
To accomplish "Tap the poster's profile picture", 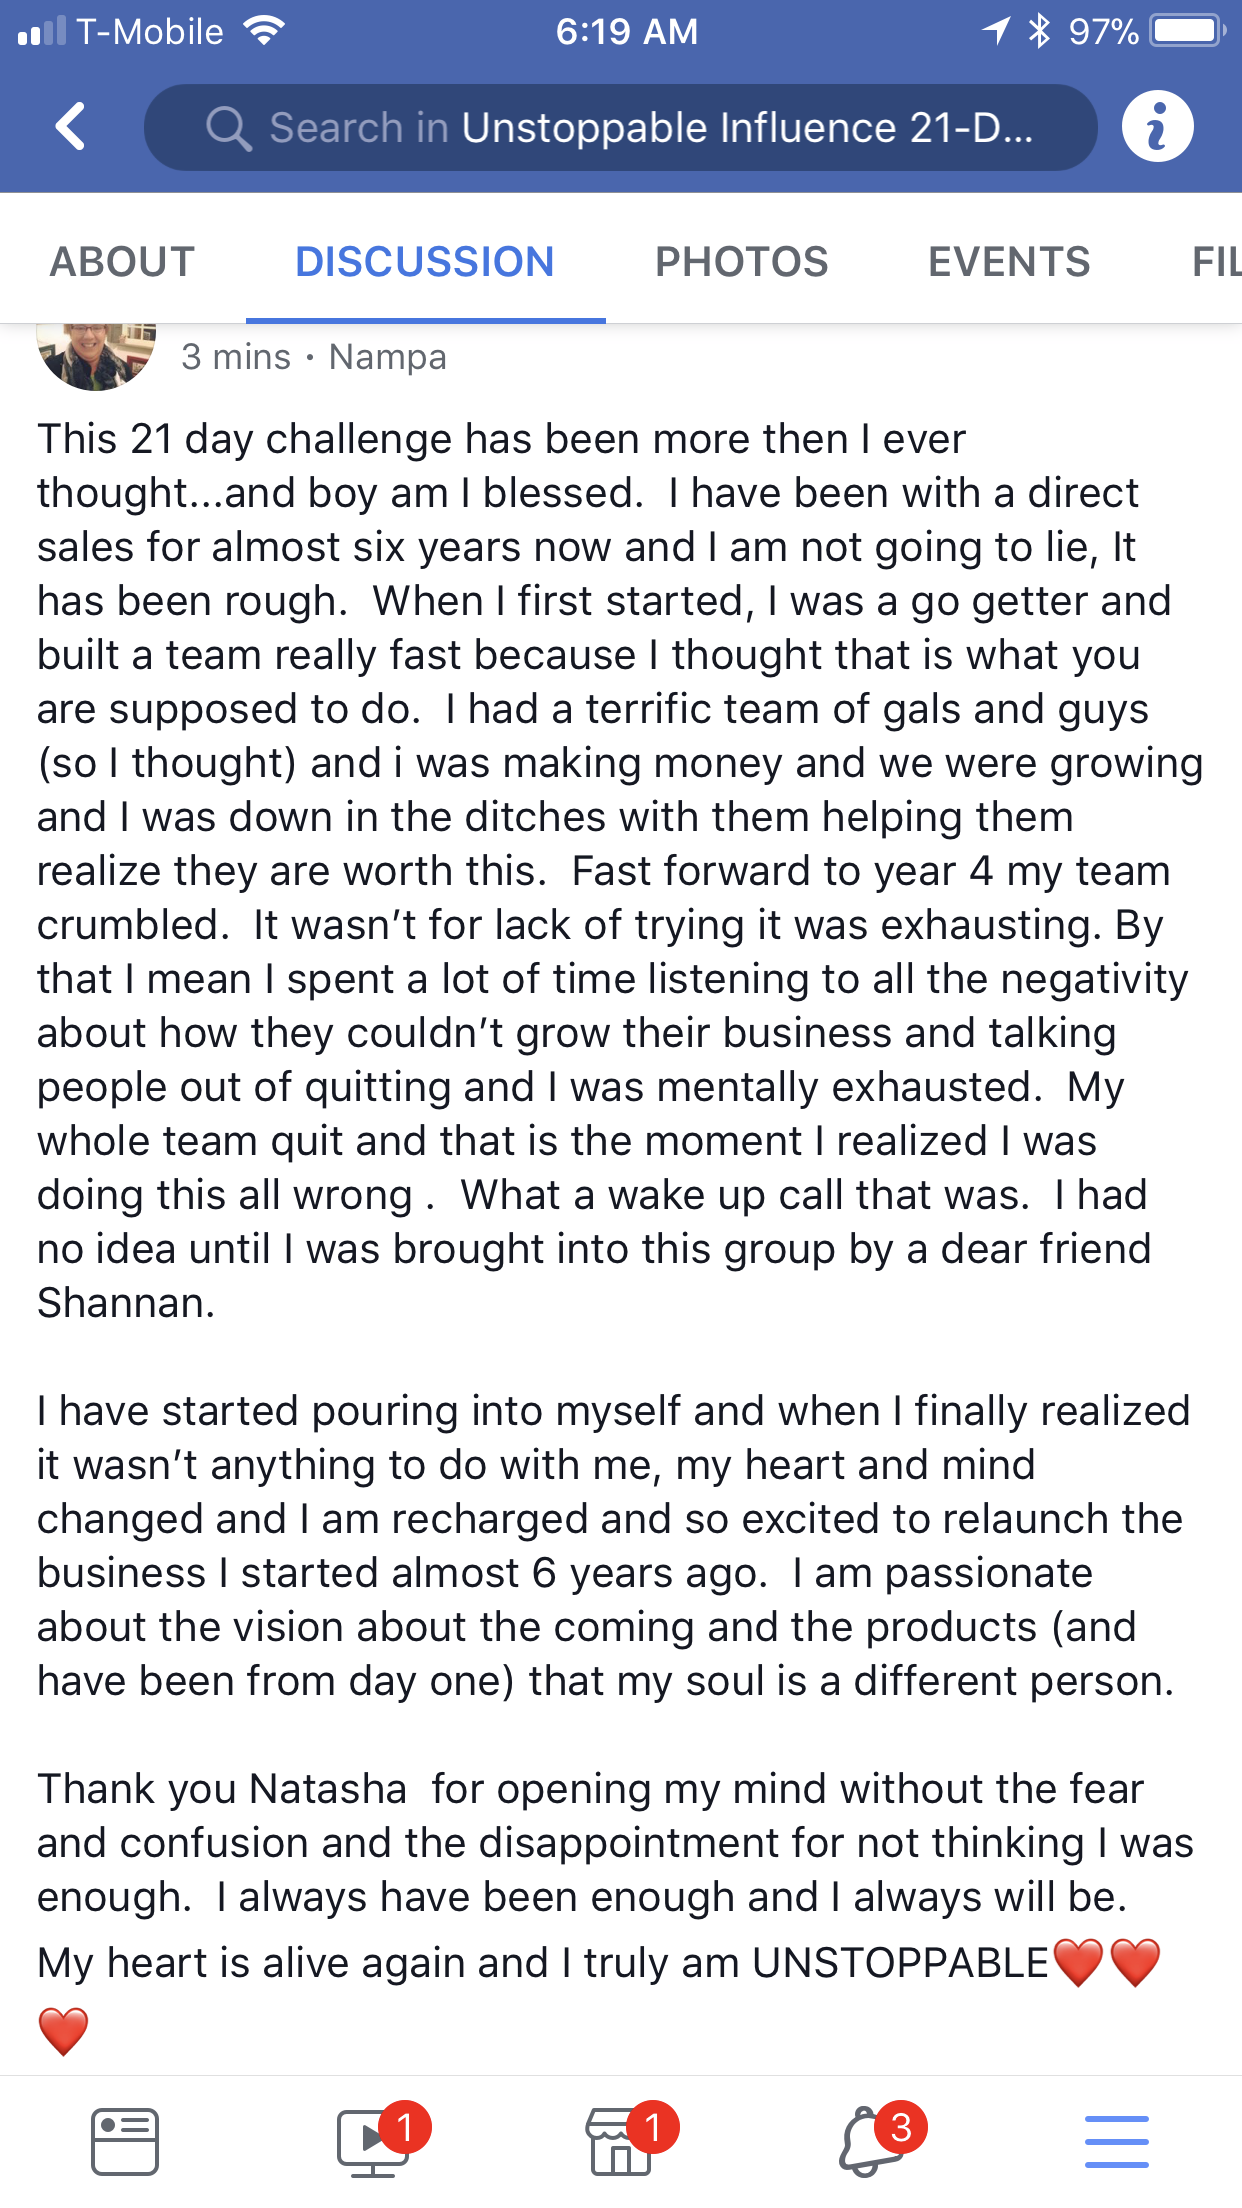I will (96, 355).
